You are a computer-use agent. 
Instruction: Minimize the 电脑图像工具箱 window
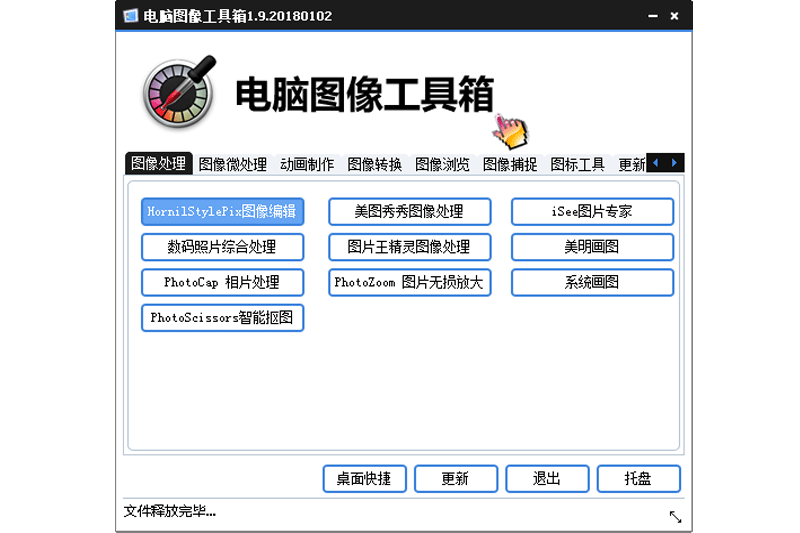(x=653, y=16)
